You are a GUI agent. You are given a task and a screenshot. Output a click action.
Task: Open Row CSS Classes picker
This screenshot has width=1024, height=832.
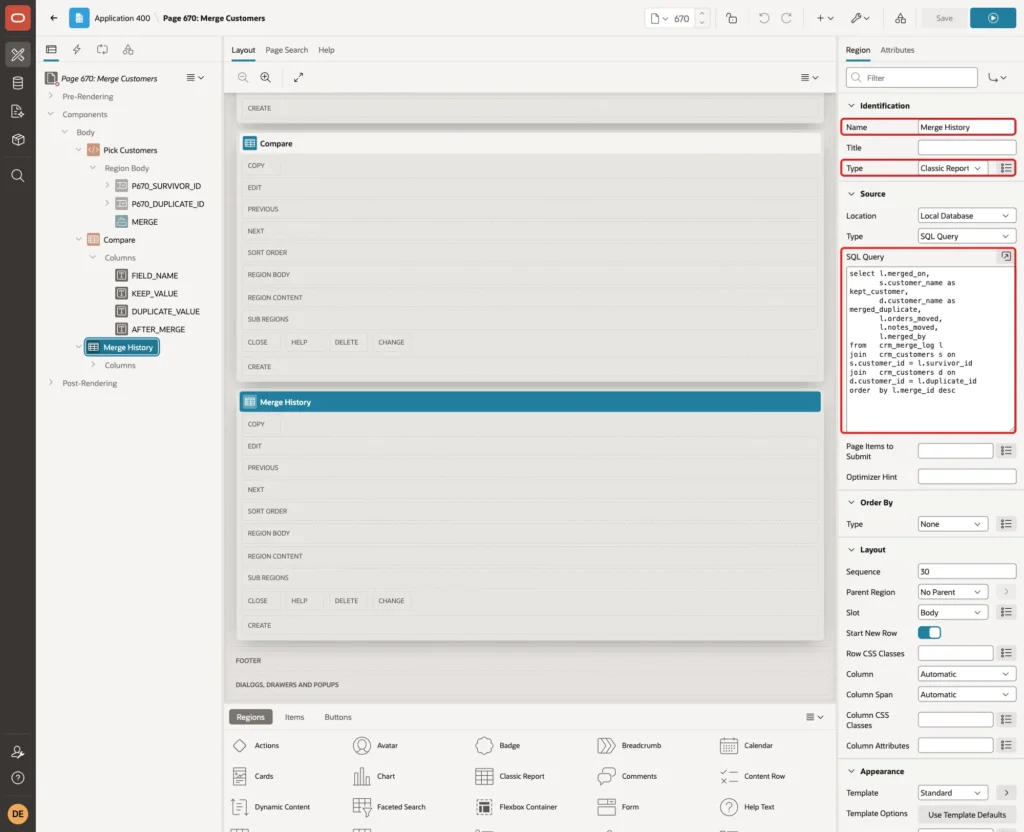[1006, 653]
